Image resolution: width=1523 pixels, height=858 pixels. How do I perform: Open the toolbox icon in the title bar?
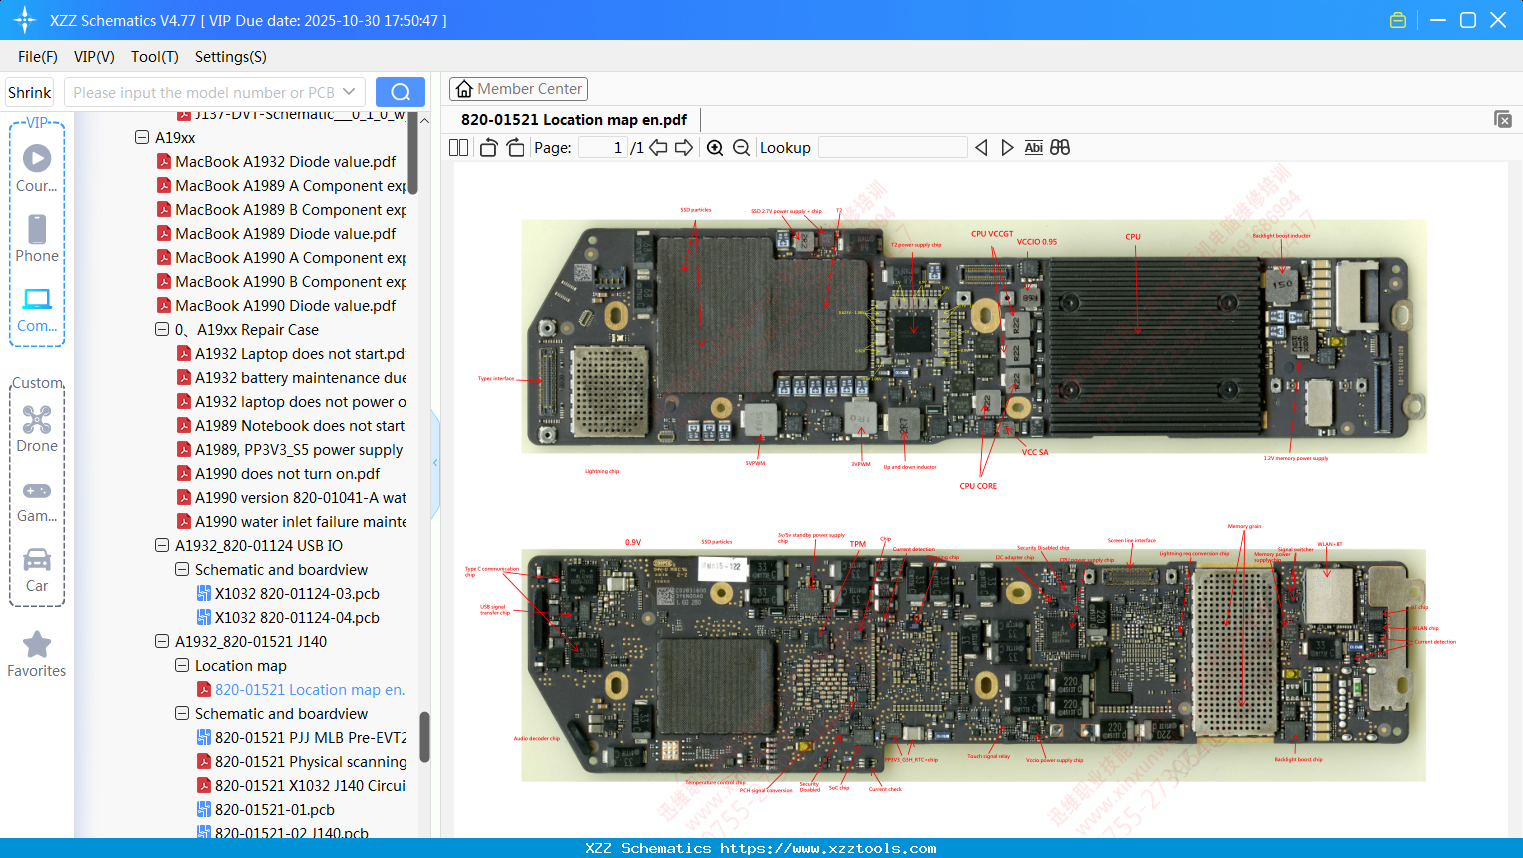(1398, 20)
